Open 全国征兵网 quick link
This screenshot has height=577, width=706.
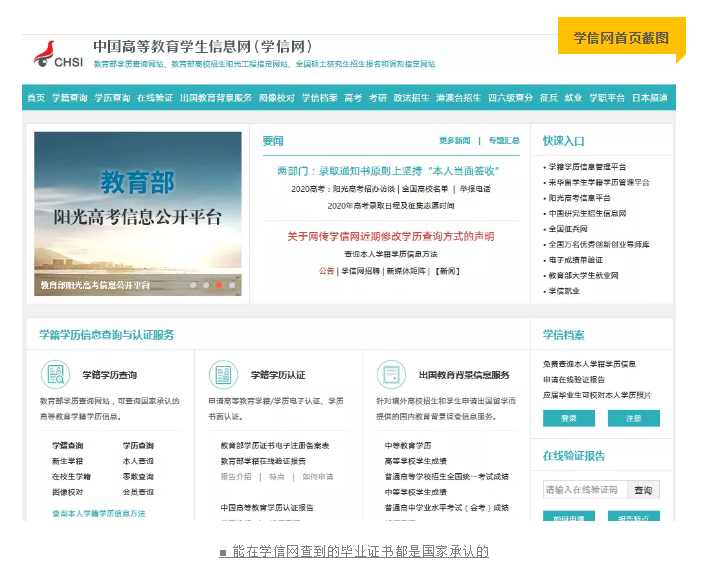(568, 229)
